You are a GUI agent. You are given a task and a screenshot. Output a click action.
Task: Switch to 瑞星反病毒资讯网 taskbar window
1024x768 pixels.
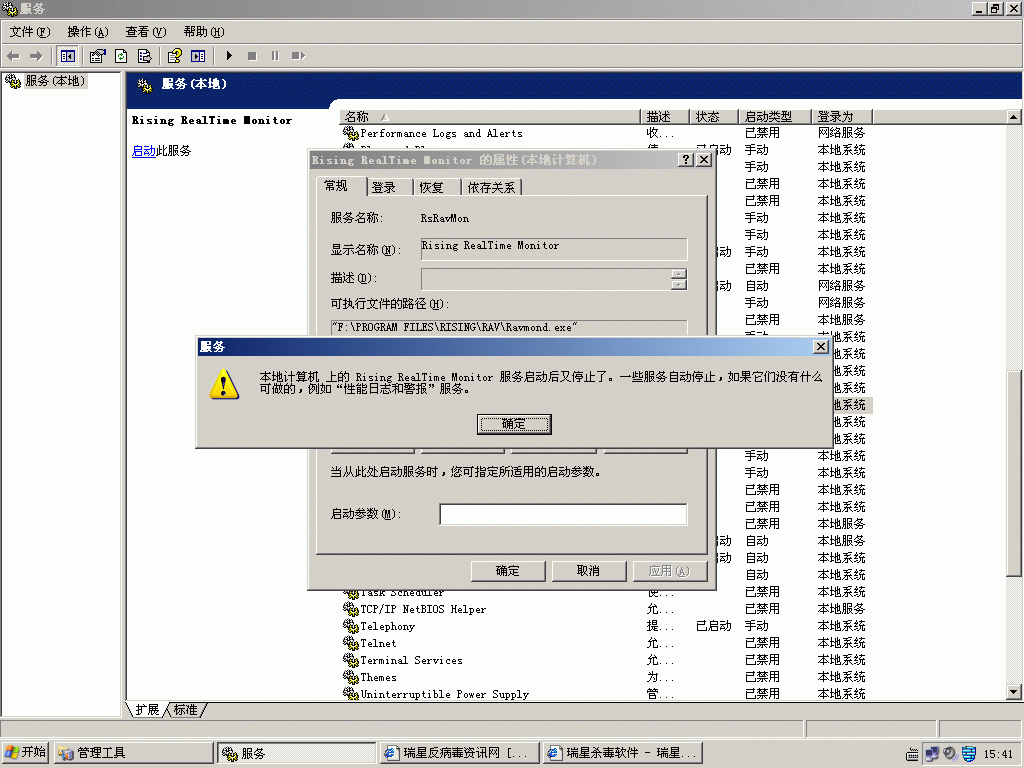point(460,753)
